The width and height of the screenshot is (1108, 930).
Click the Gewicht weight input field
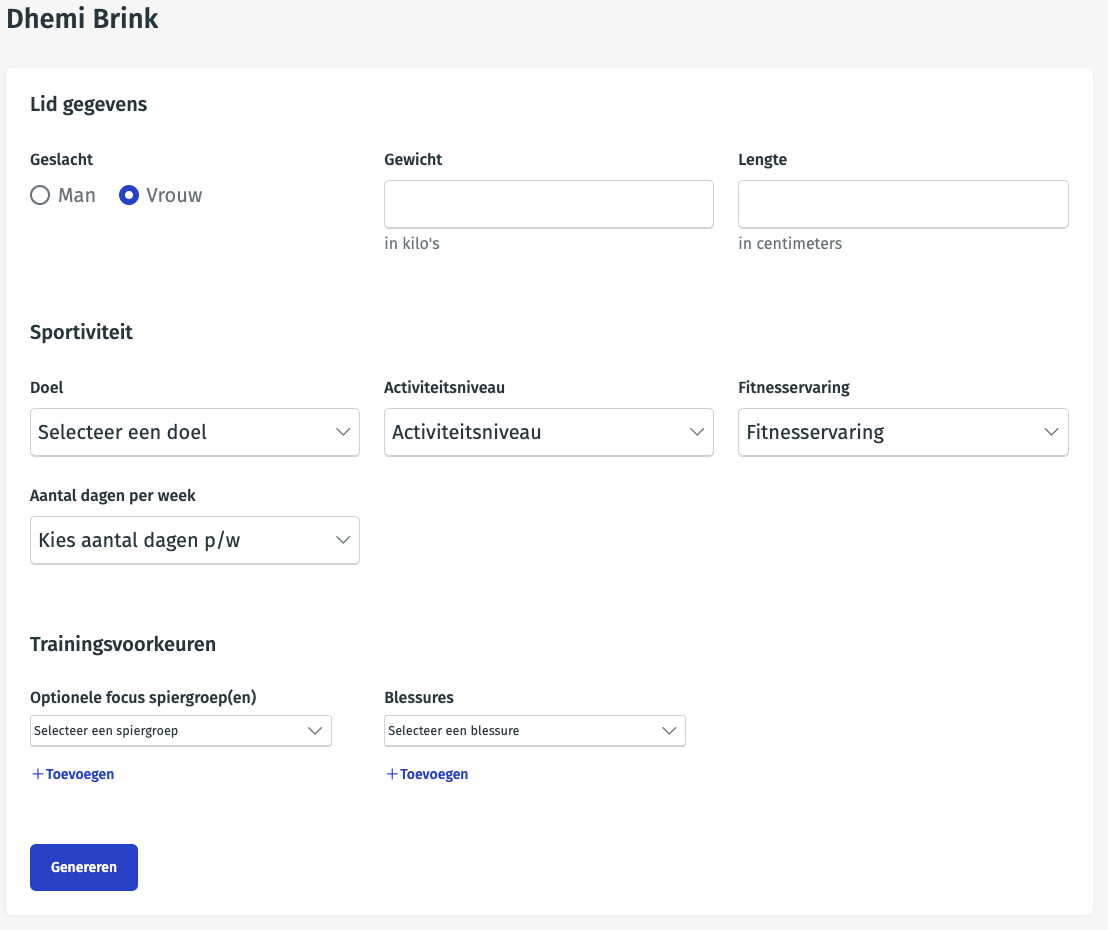click(548, 204)
